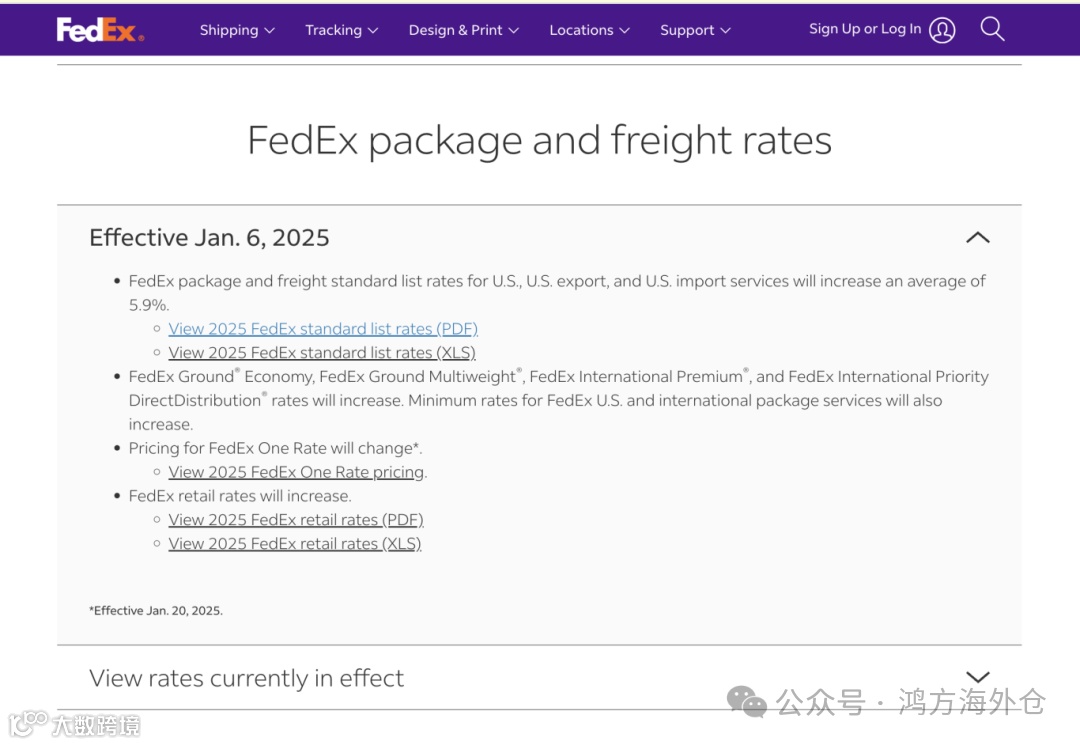Open 2025 FedEx standard list rates PDF
This screenshot has height=745, width=1080.
coord(323,329)
